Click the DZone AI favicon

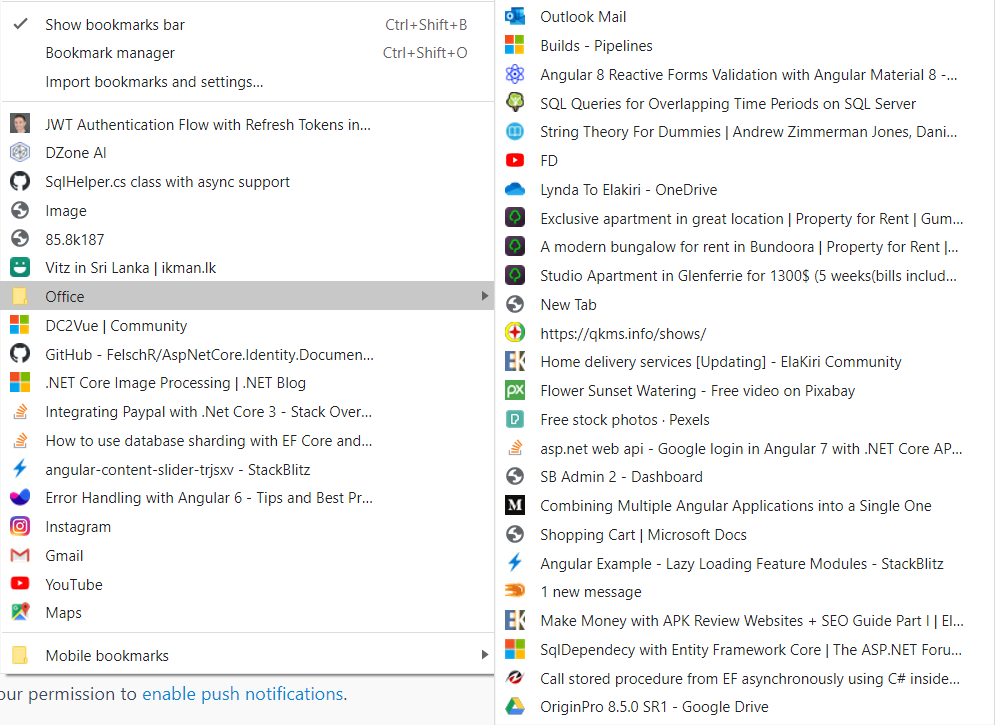tap(20, 153)
